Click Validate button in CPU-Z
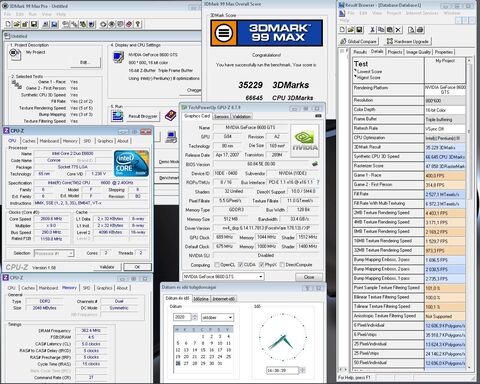480x384 pixels. (x=107, y=267)
